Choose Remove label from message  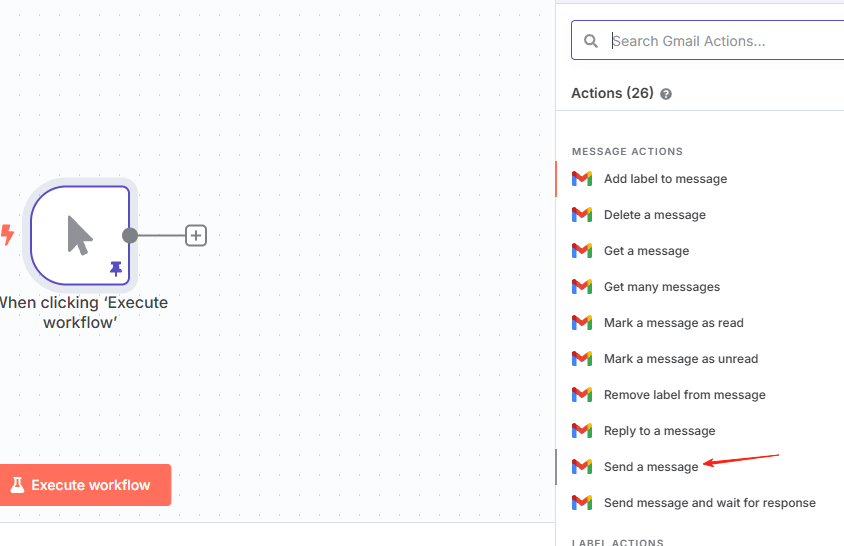tap(684, 395)
